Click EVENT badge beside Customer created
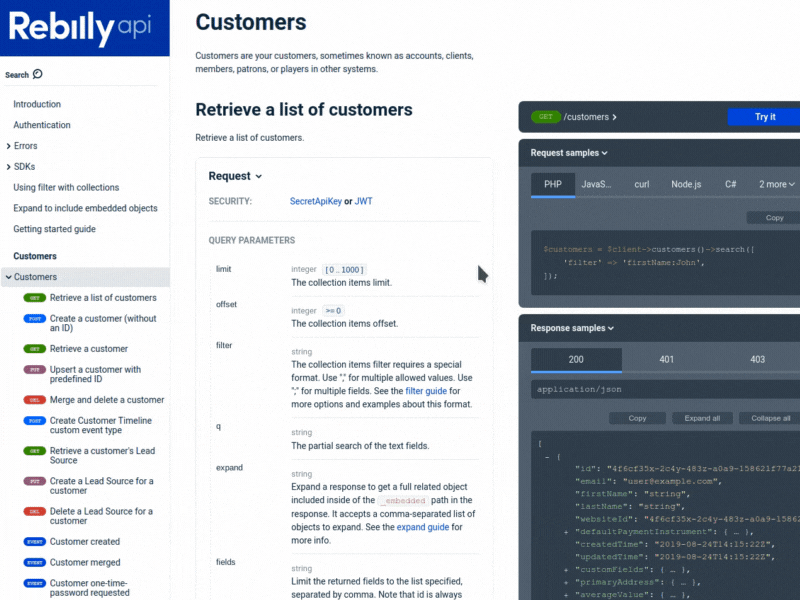This screenshot has height=600, width=800. [x=35, y=542]
